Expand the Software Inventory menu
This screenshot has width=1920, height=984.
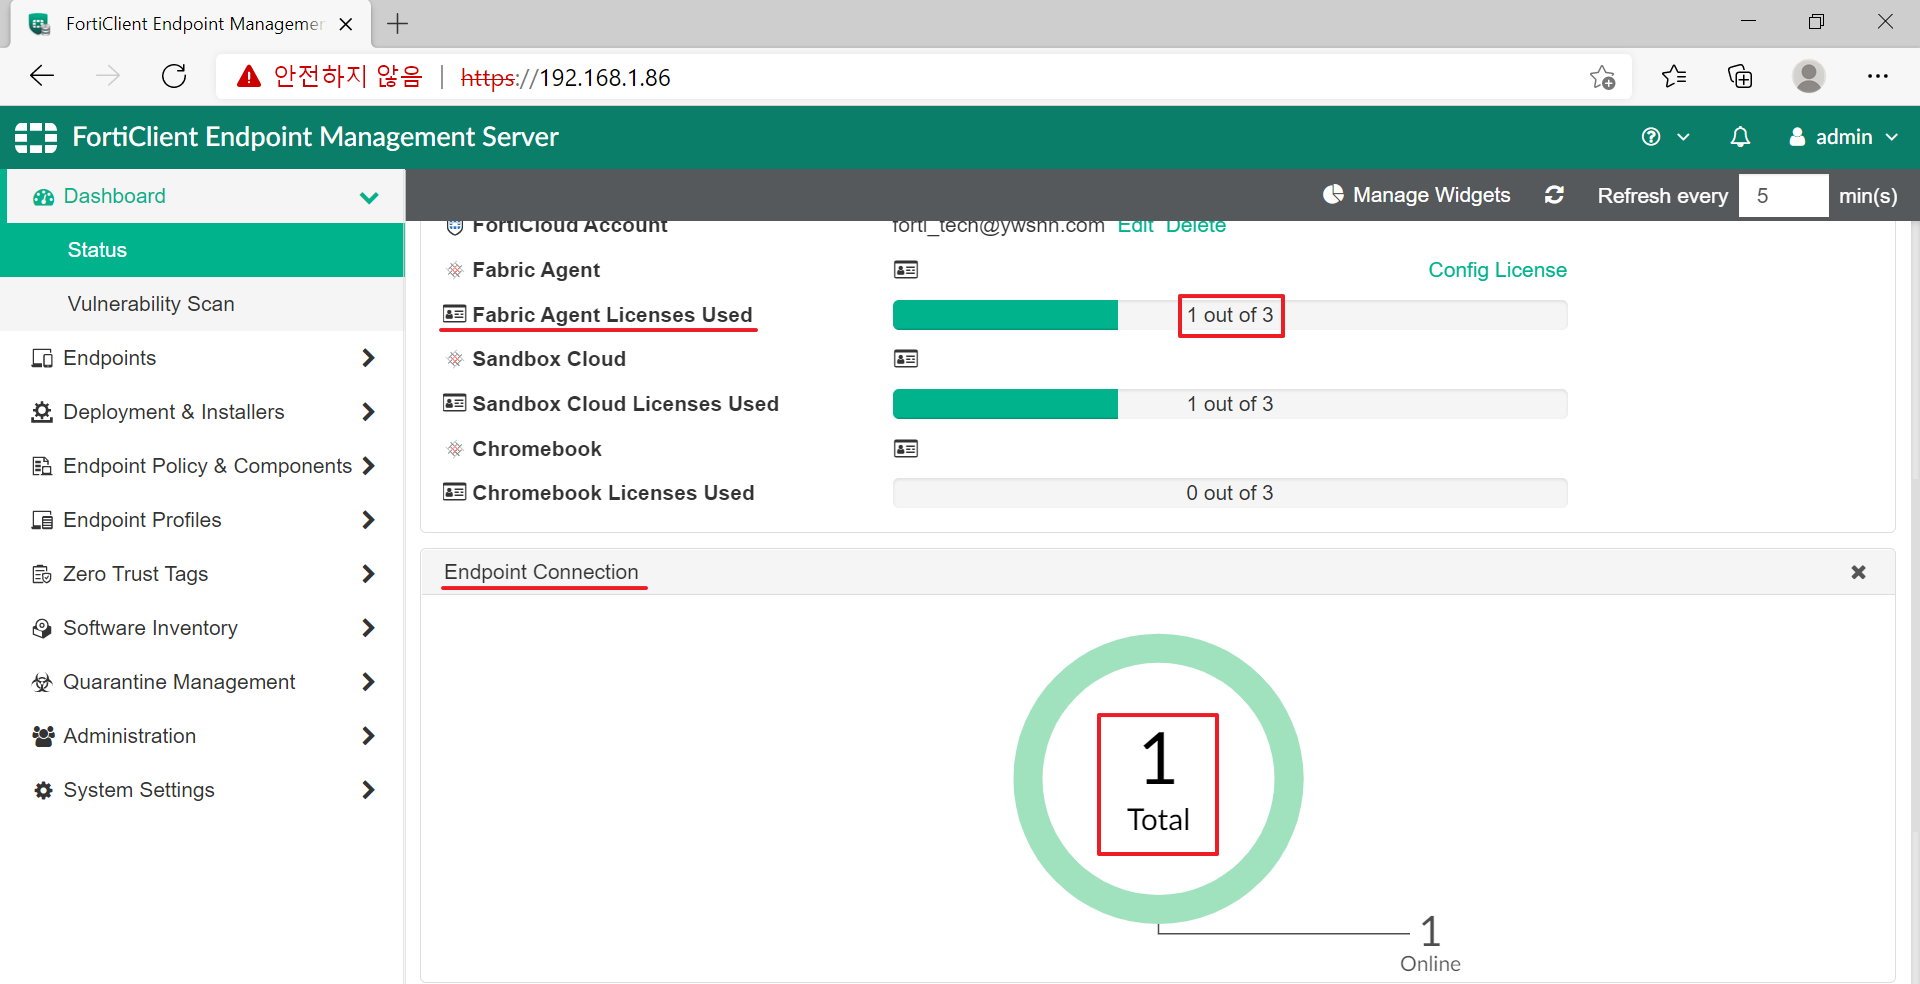coord(202,628)
